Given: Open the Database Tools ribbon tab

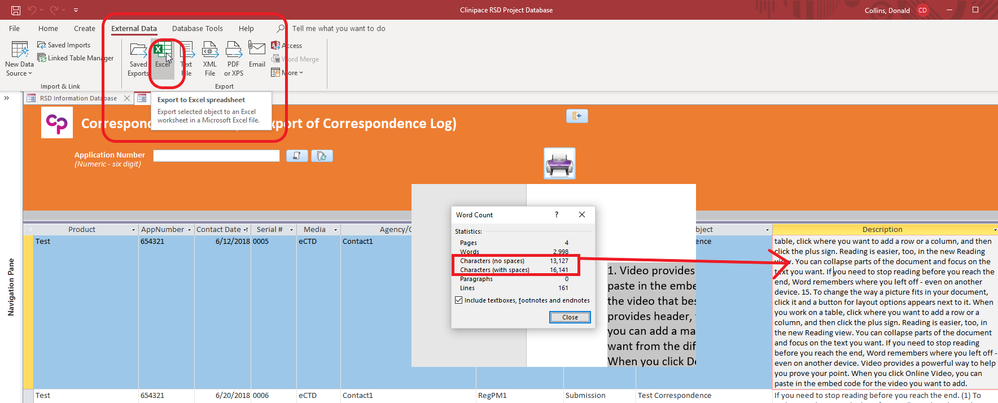Looking at the screenshot, I should coord(197,29).
